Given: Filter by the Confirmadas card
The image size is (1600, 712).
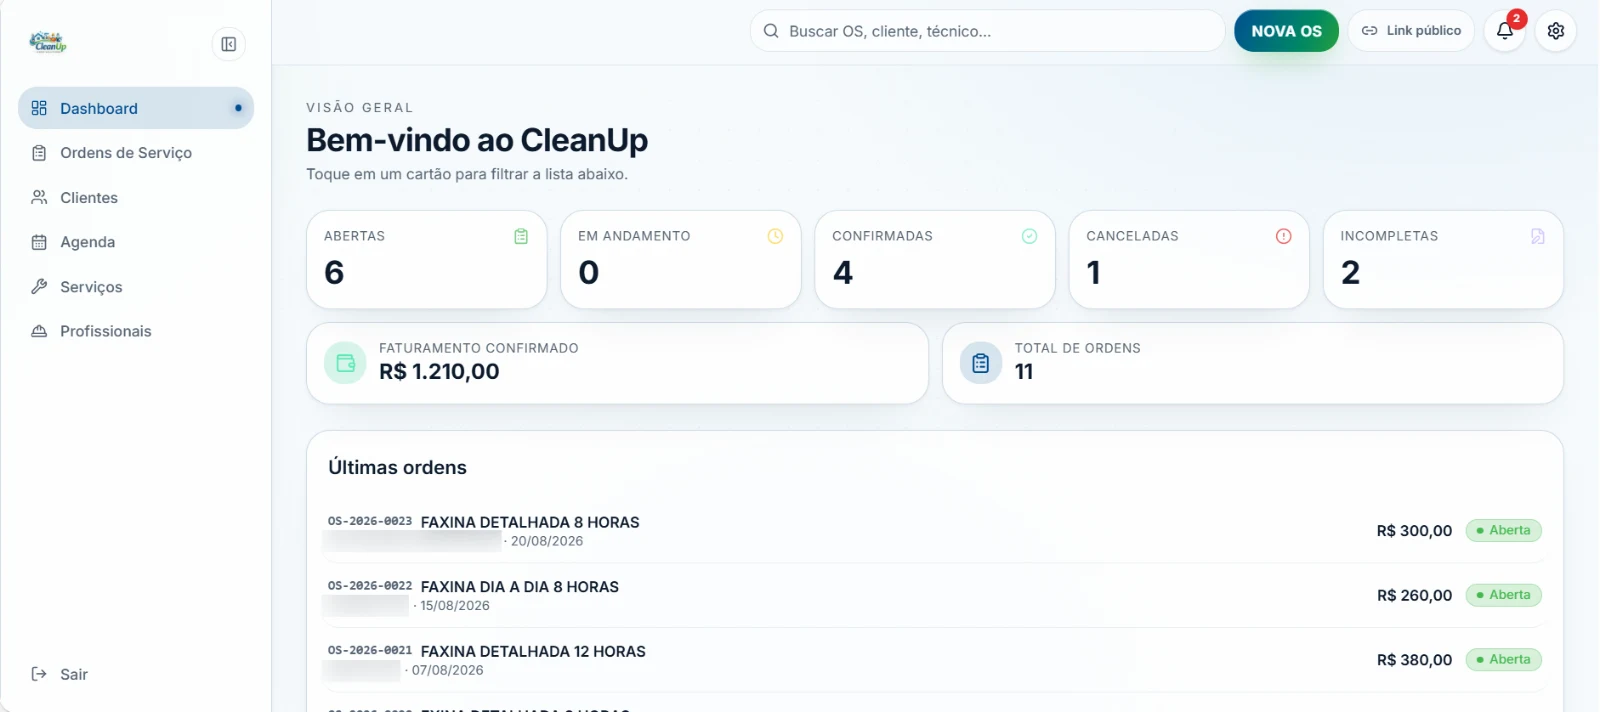Looking at the screenshot, I should 935,259.
